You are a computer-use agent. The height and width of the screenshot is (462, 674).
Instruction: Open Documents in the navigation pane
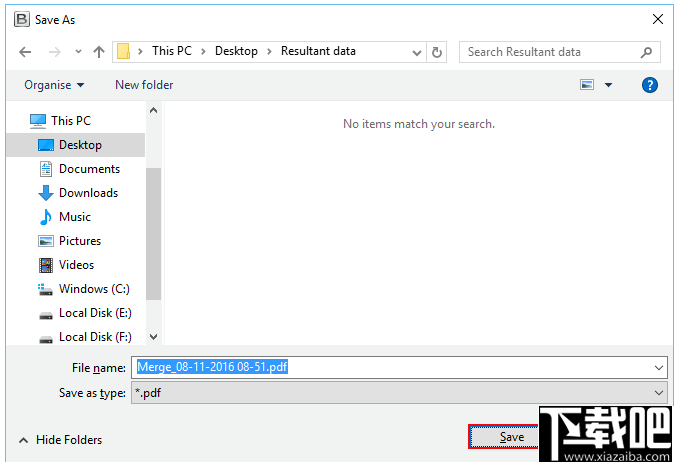coord(80,169)
